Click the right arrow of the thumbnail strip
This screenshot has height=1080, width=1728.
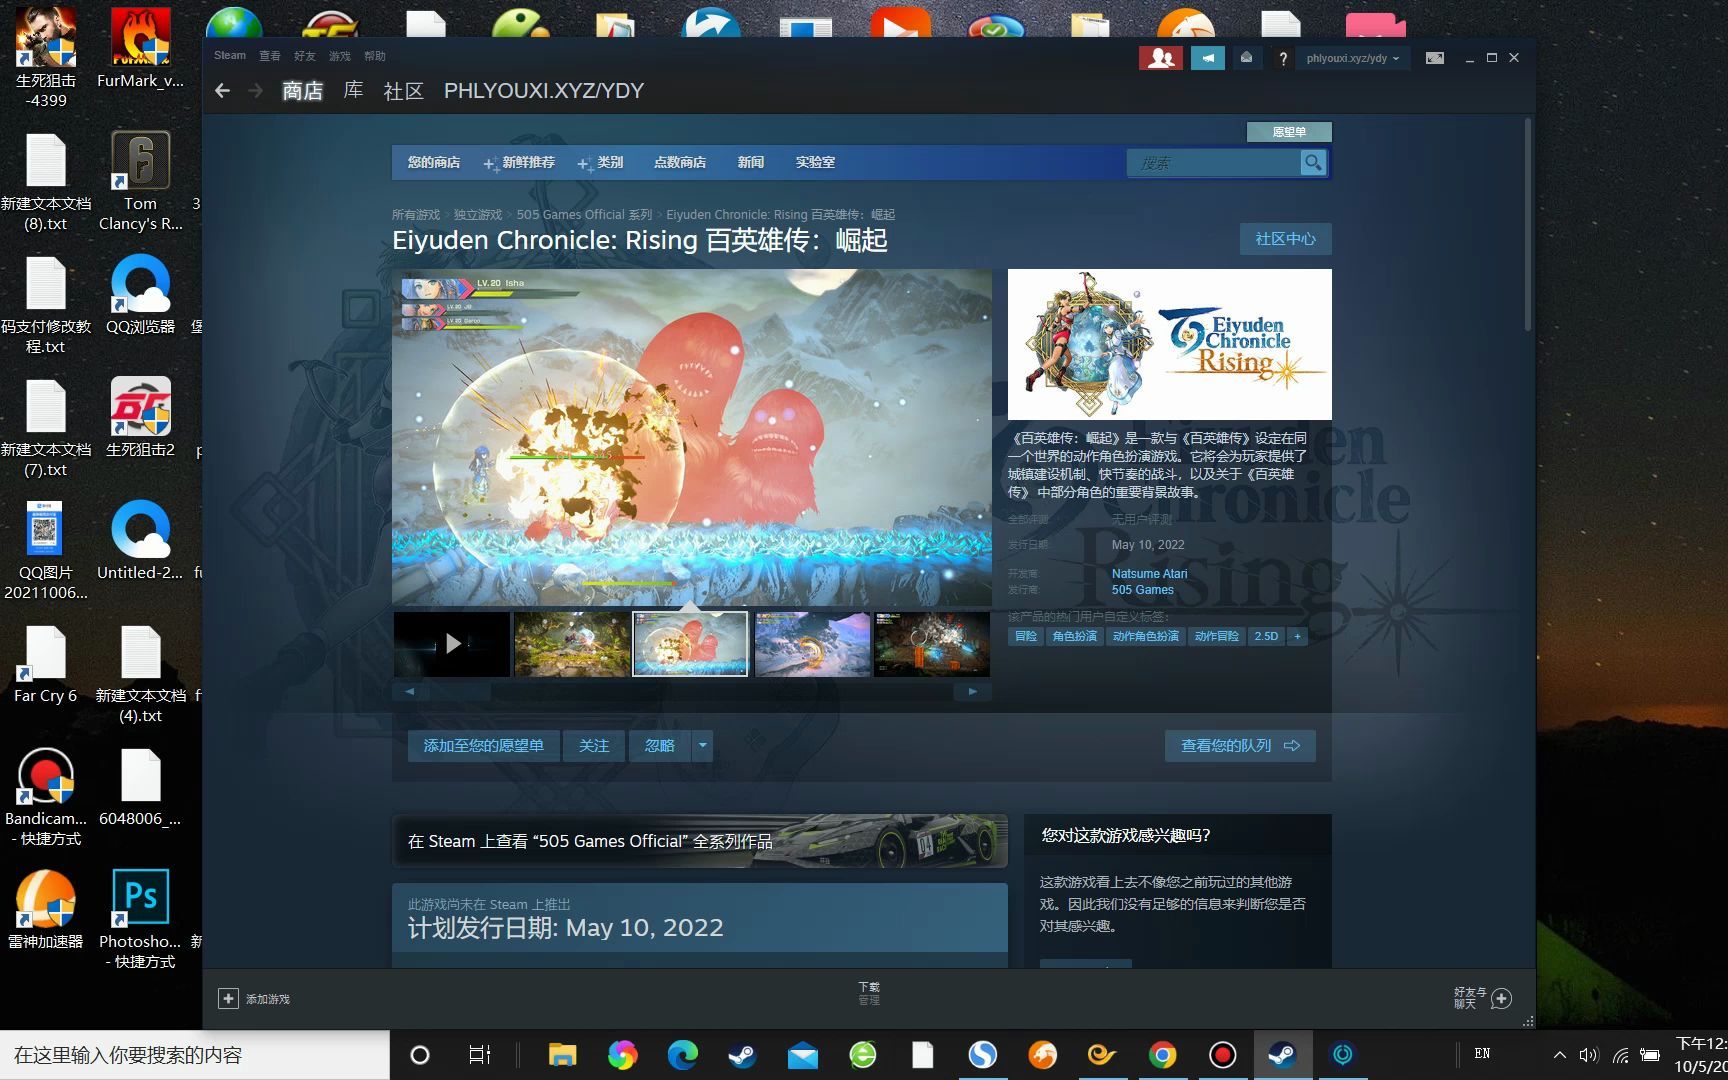pyautogui.click(x=973, y=691)
